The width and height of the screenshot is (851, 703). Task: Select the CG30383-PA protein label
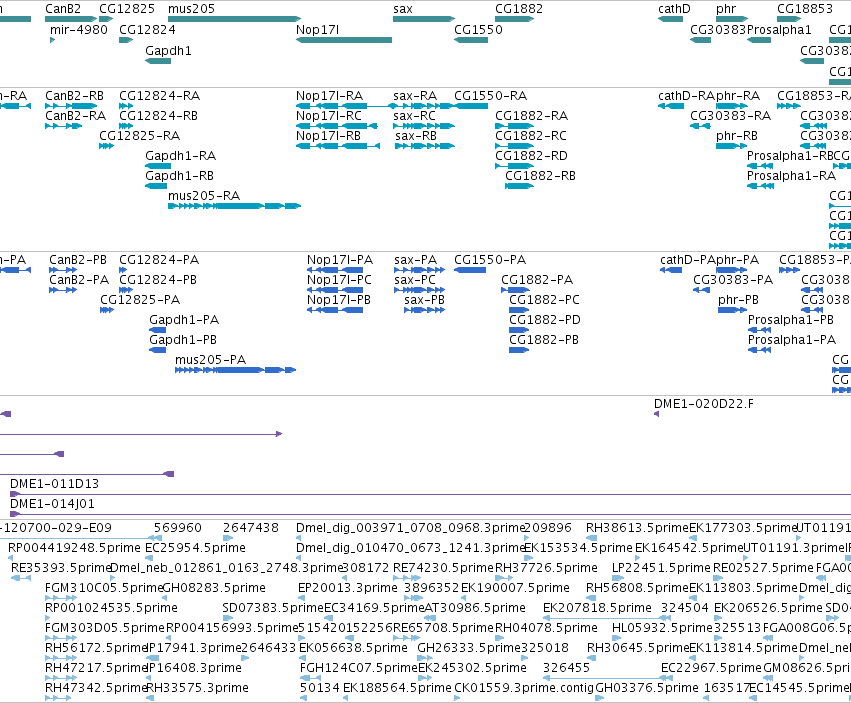[733, 280]
